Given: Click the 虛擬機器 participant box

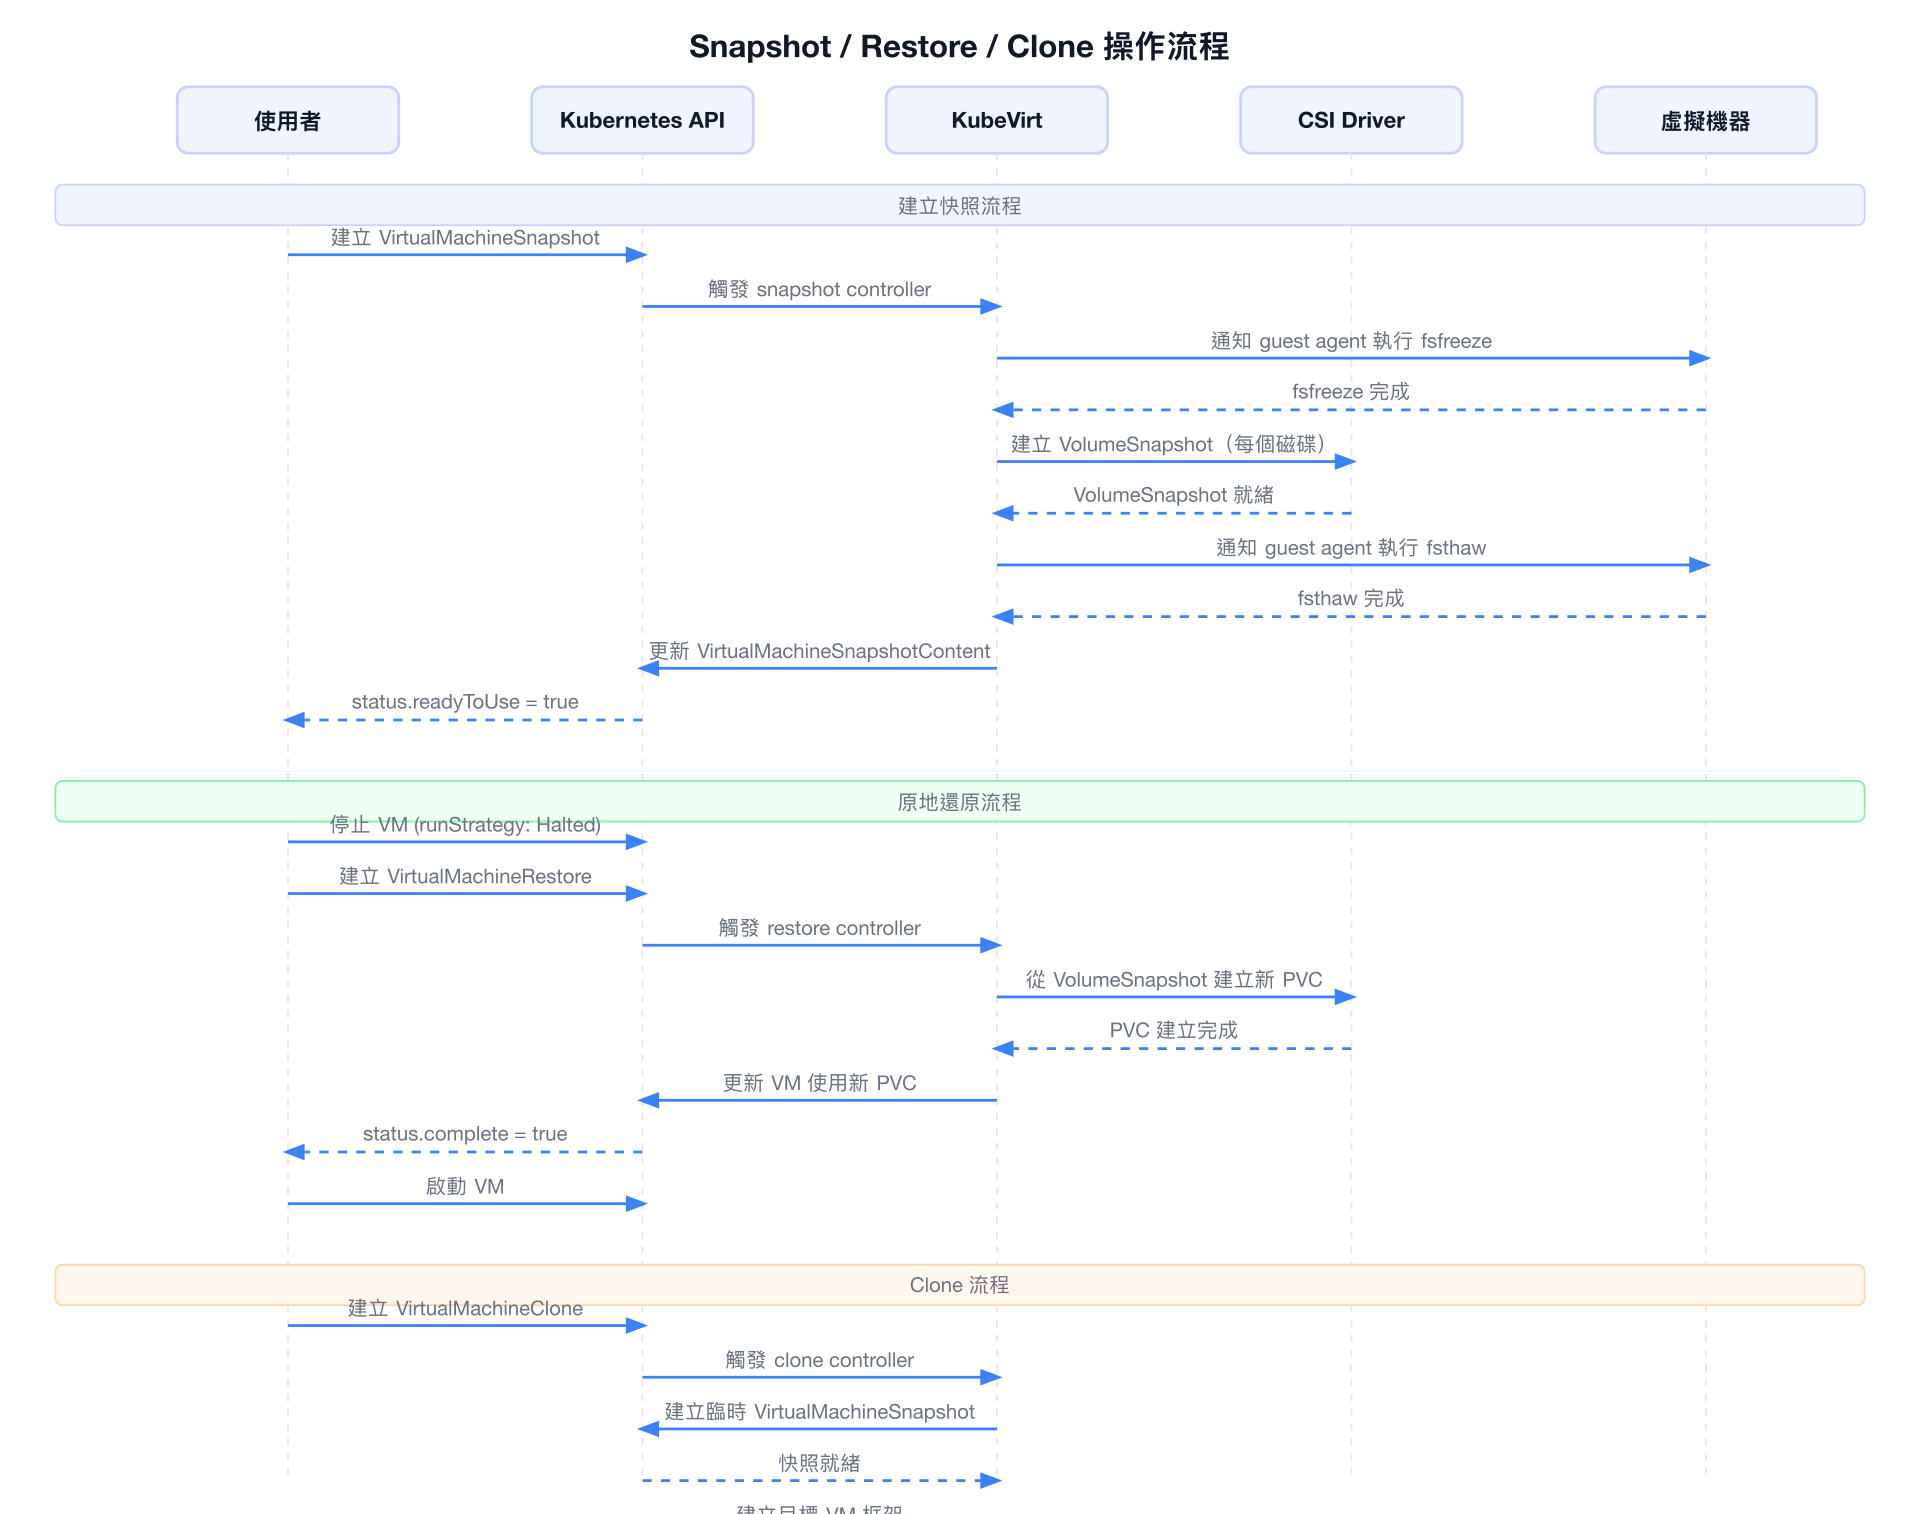Looking at the screenshot, I should 1706,120.
